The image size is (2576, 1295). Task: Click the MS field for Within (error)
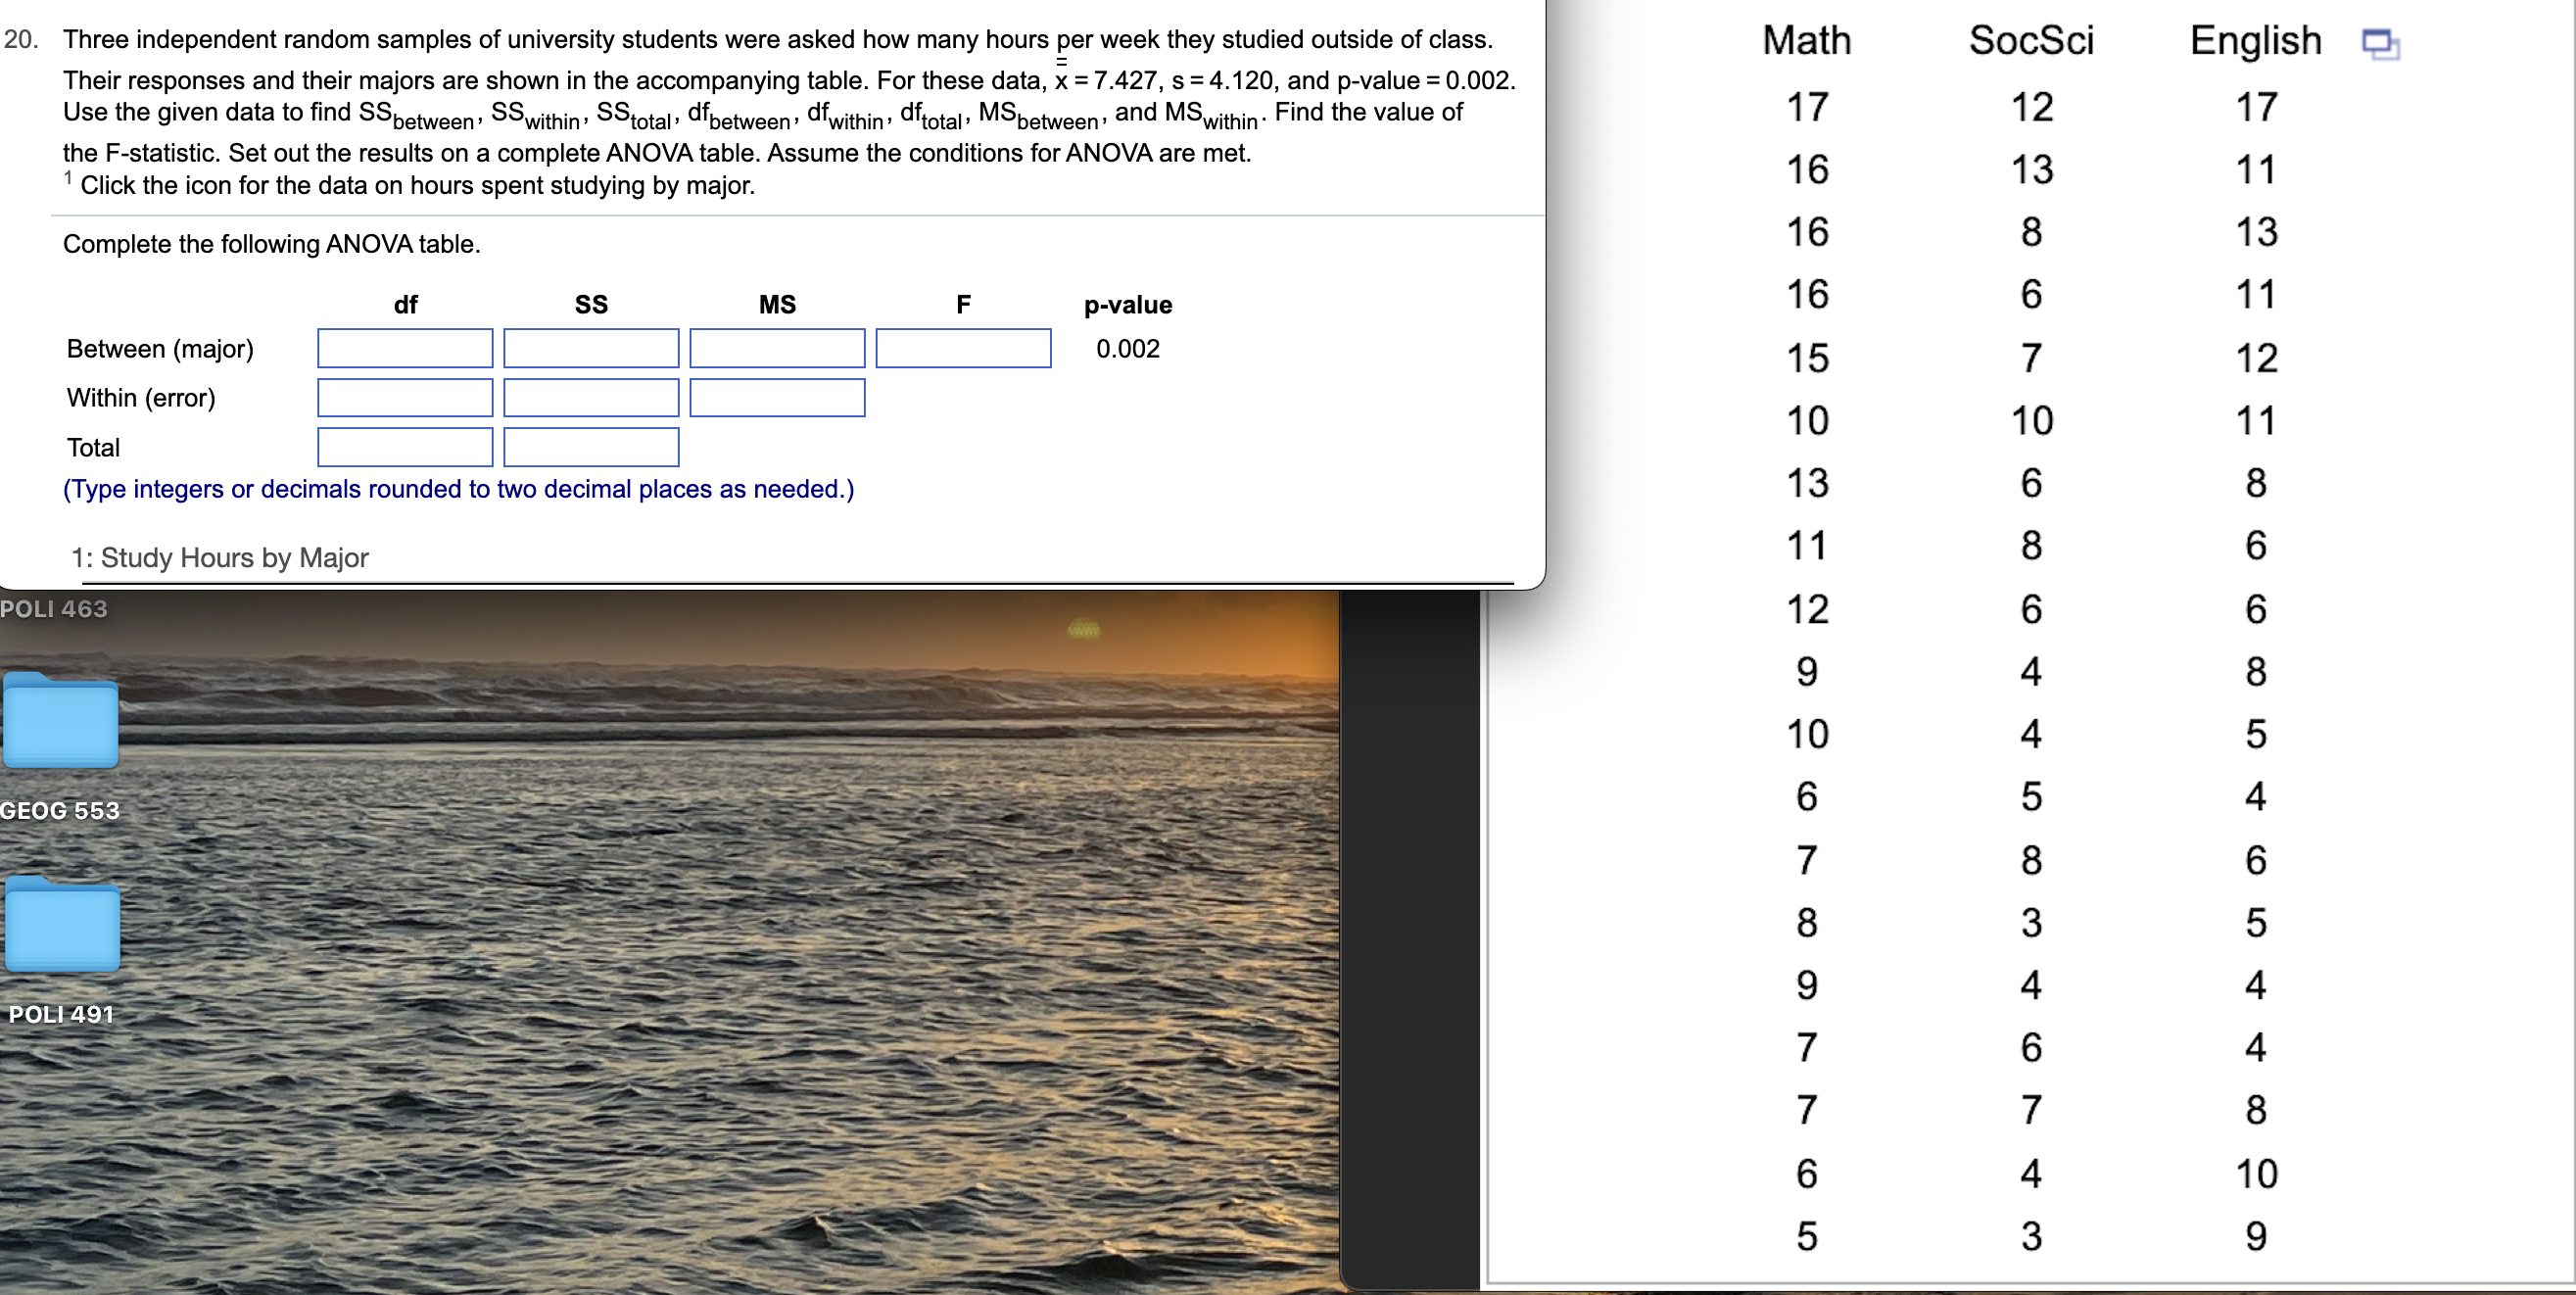point(777,397)
